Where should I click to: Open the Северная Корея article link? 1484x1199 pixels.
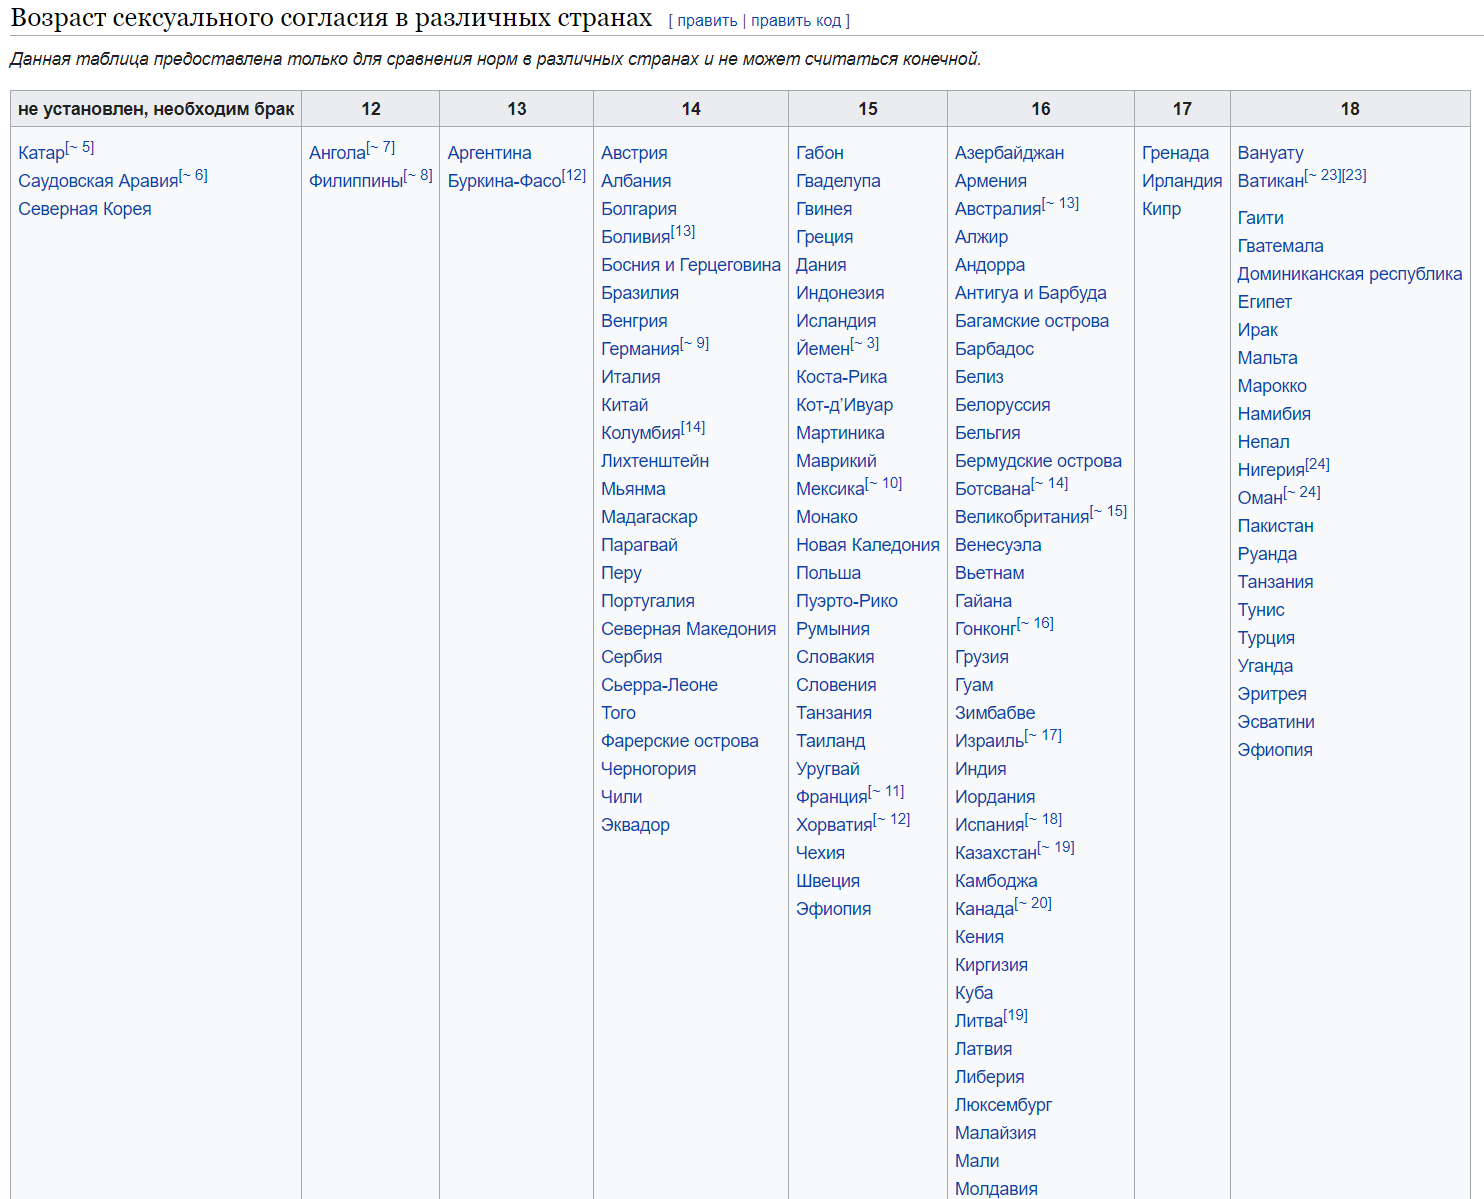pyautogui.click(x=85, y=209)
